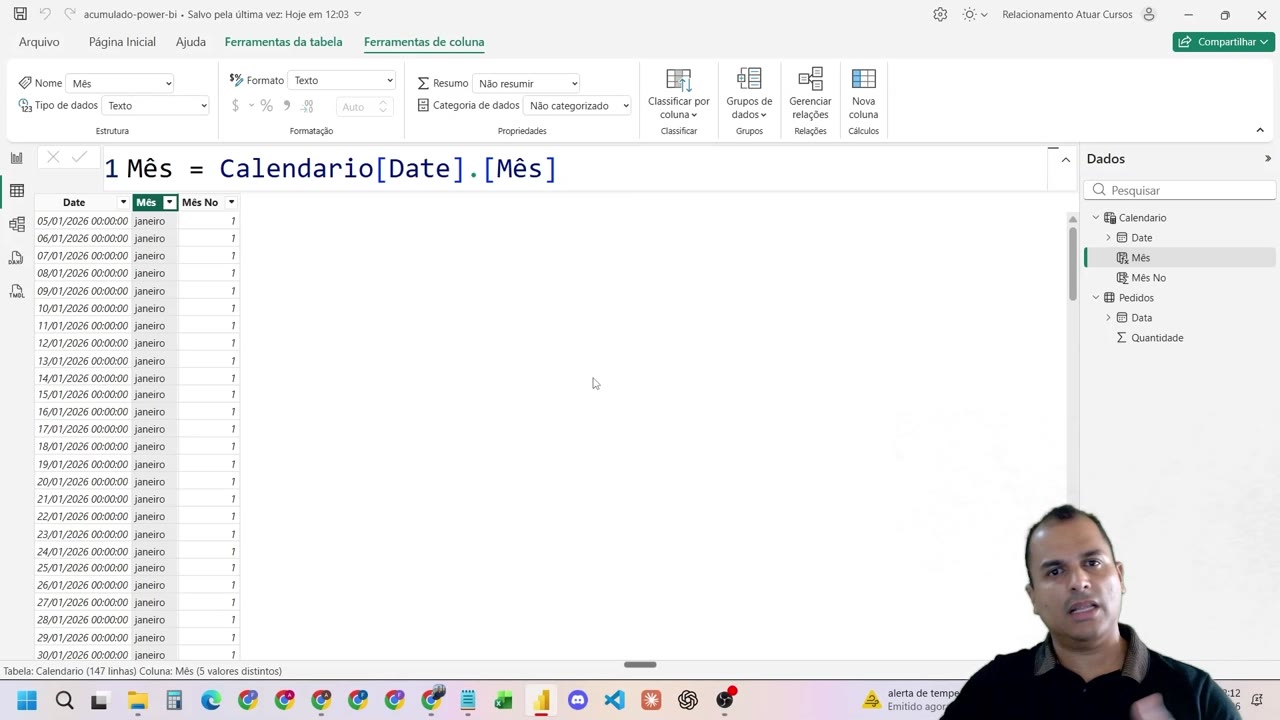Open the Ajuda tab
Viewport: 1280px width, 720px height.
coord(191,42)
